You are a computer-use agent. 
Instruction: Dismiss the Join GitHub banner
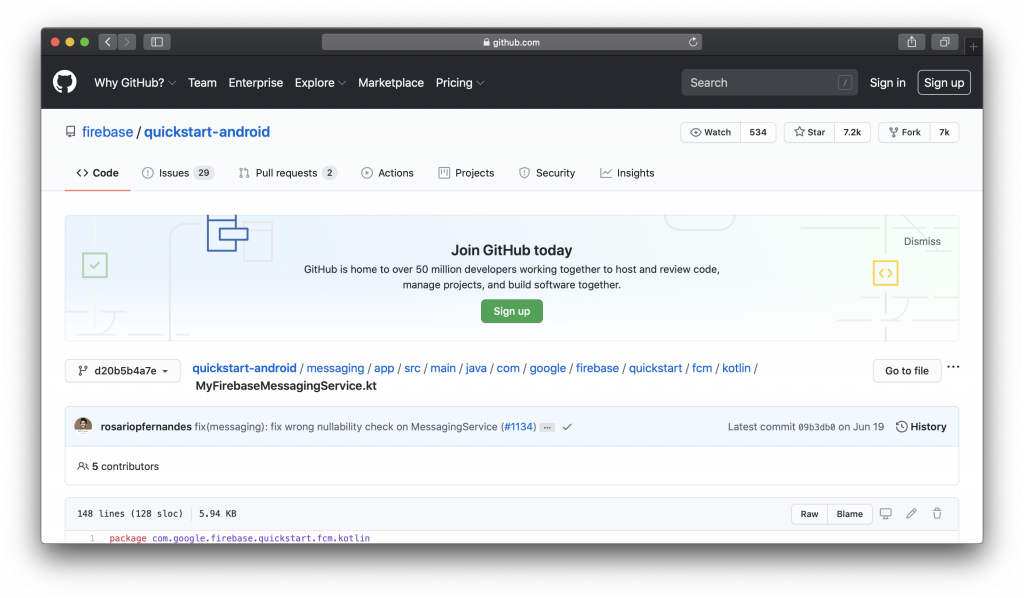[922, 242]
